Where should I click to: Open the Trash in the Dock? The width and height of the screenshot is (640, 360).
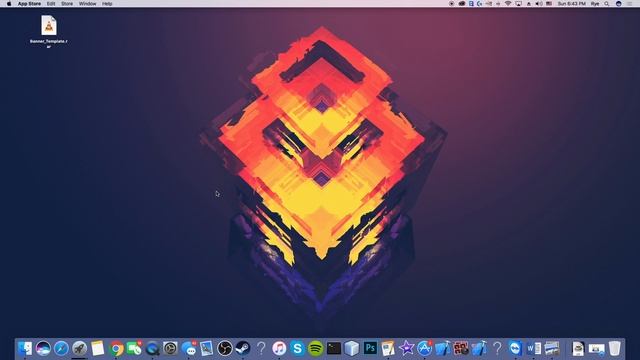(x=615, y=348)
